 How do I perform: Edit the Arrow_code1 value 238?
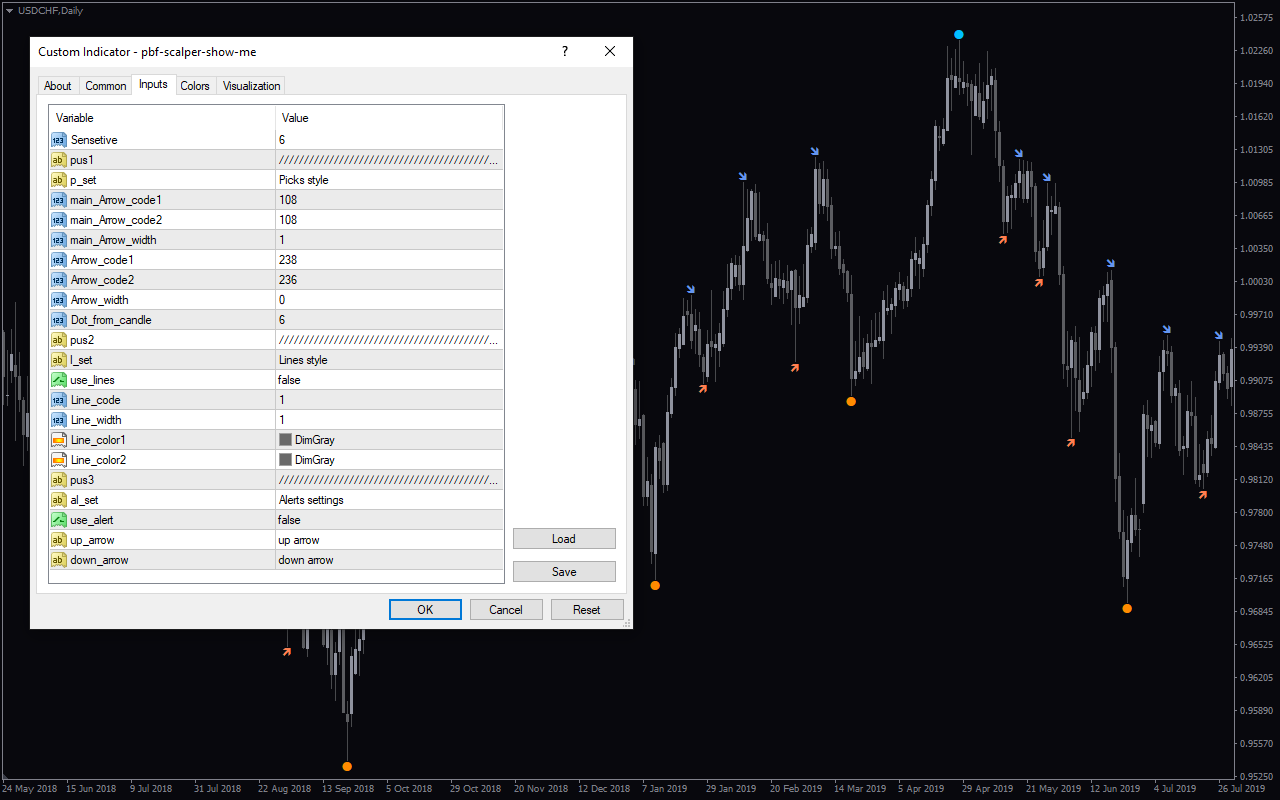pos(389,260)
